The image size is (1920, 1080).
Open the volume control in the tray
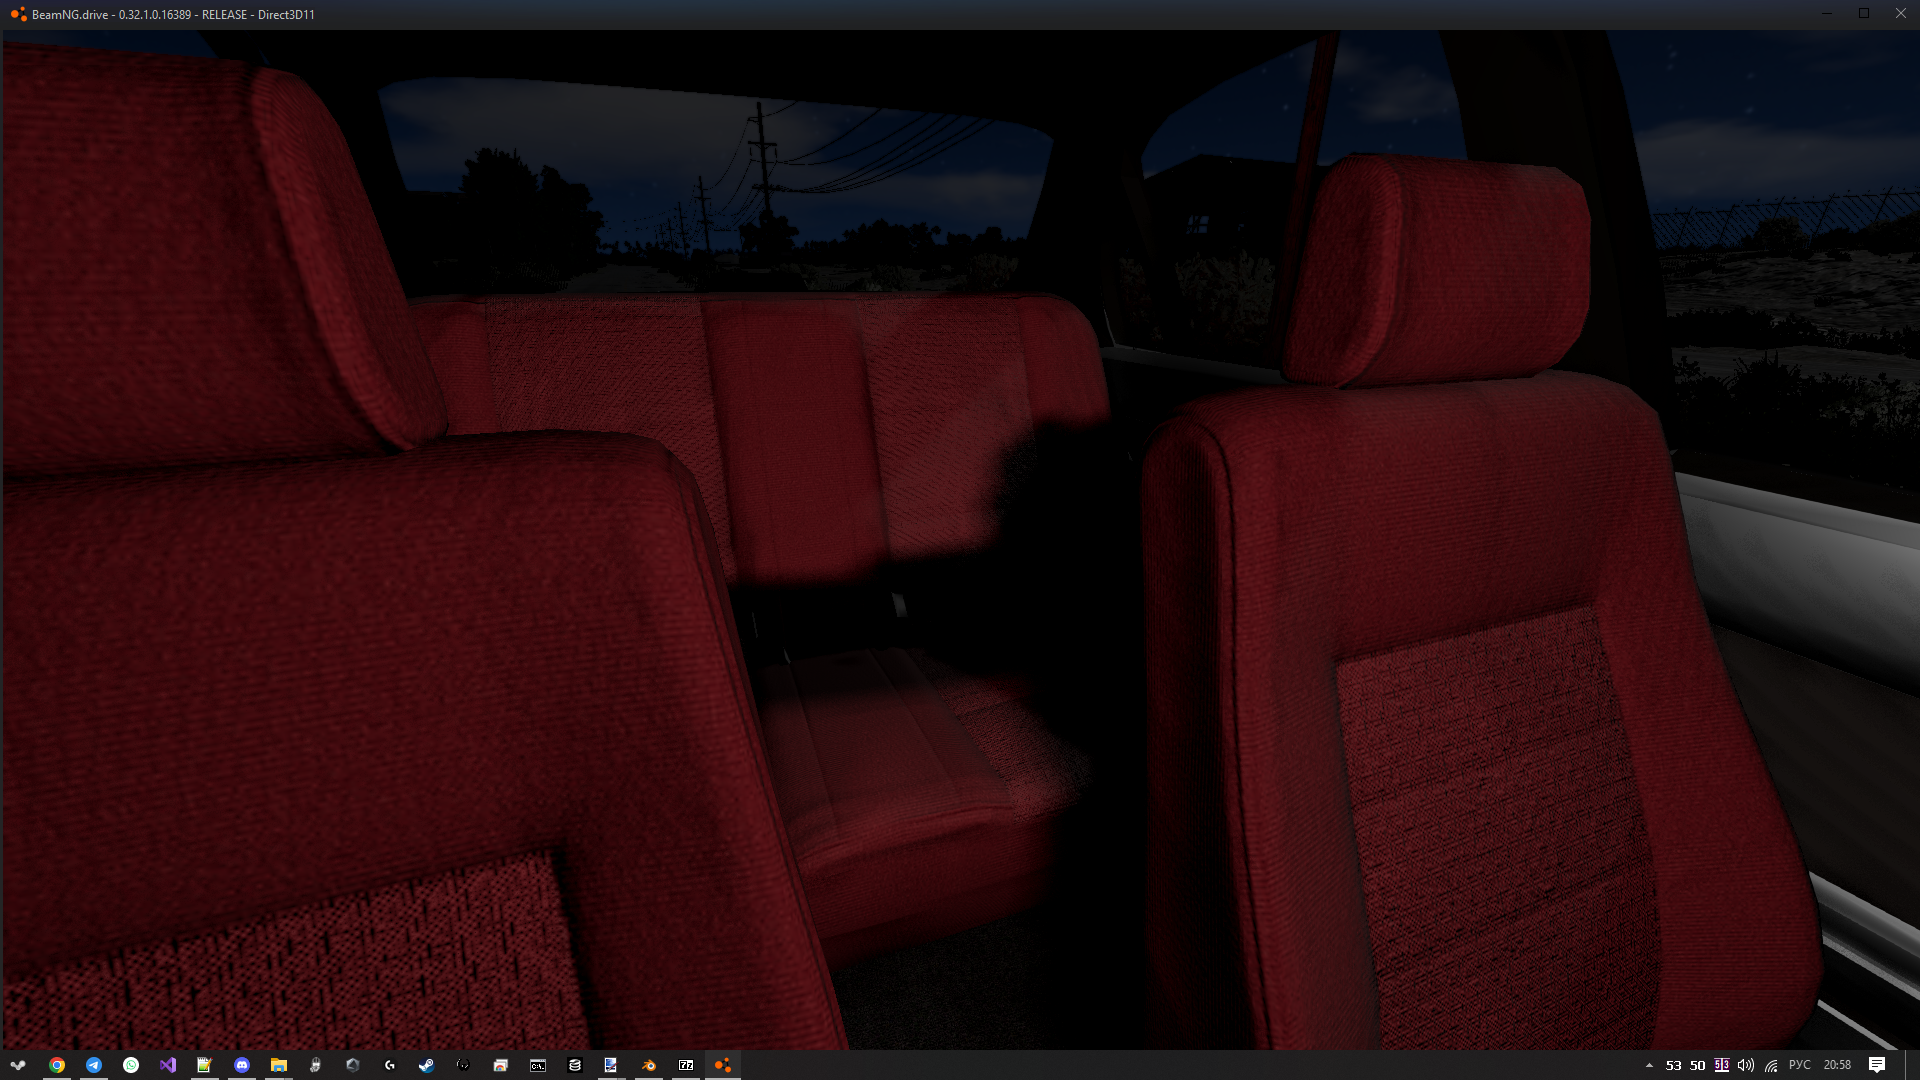[x=1746, y=1065]
